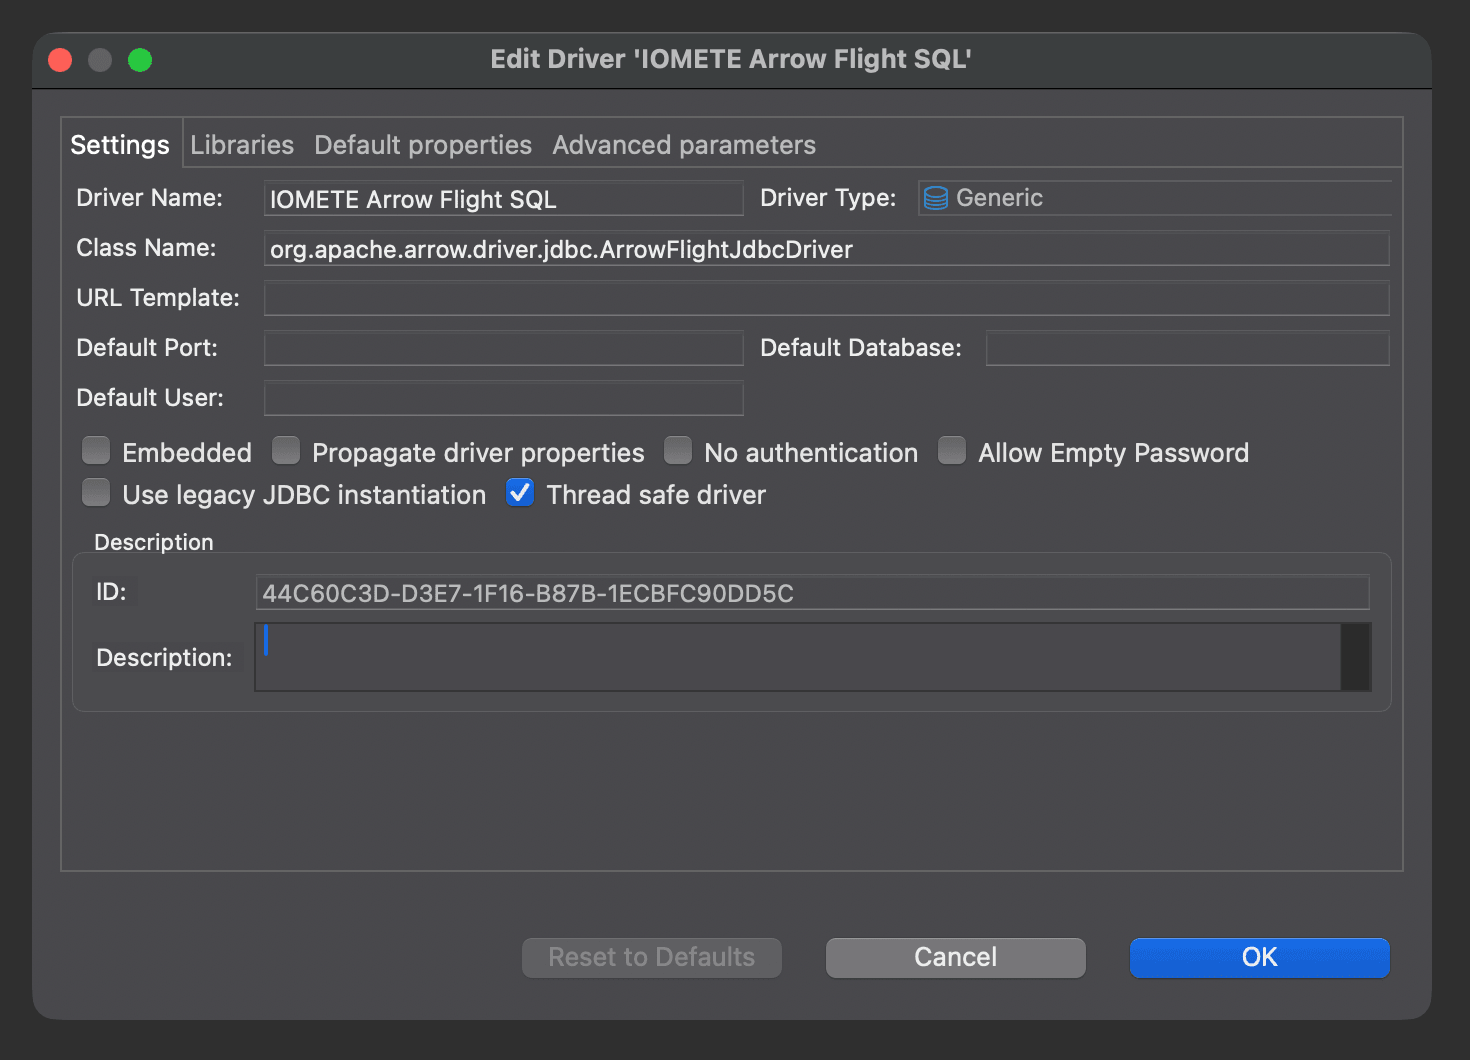Enable Allow Empty Password checkbox

click(952, 451)
